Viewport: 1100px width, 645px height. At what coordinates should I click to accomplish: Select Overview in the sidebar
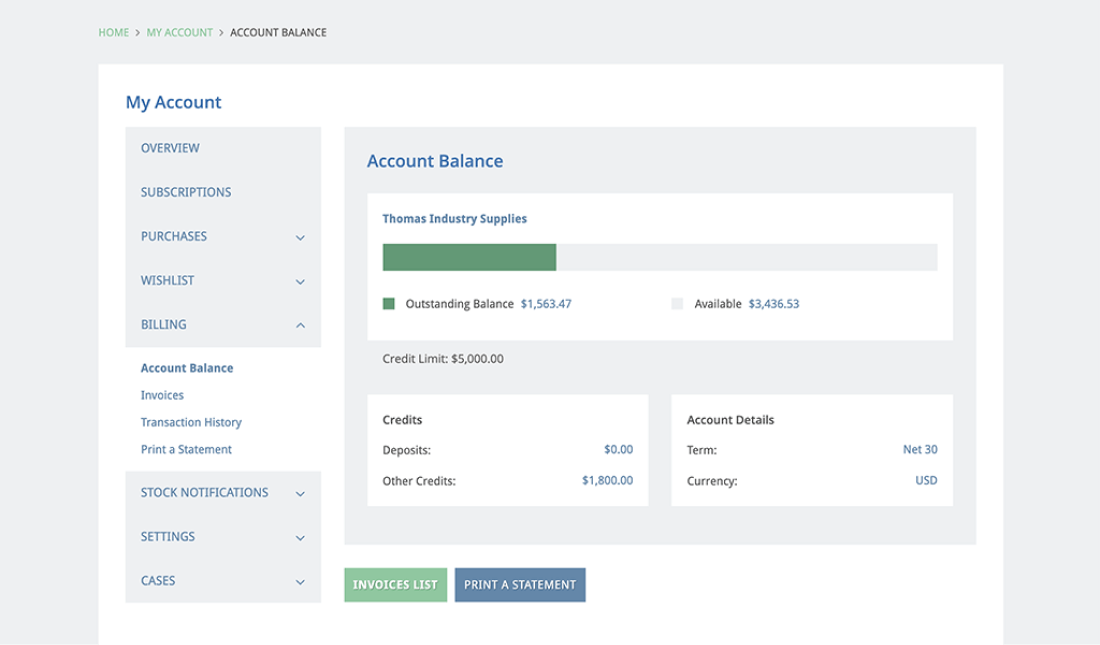(170, 147)
